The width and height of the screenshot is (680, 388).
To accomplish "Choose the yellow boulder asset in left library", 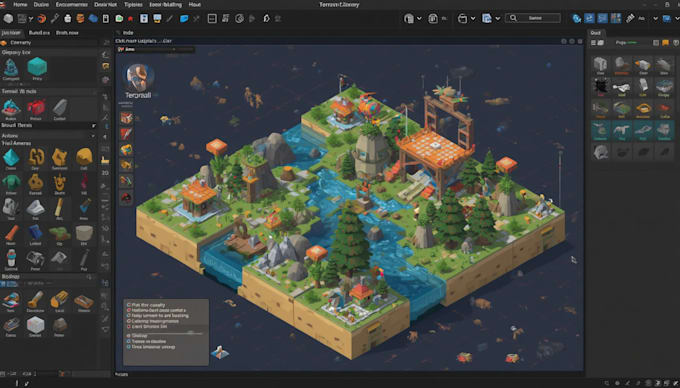I will click(x=84, y=157).
